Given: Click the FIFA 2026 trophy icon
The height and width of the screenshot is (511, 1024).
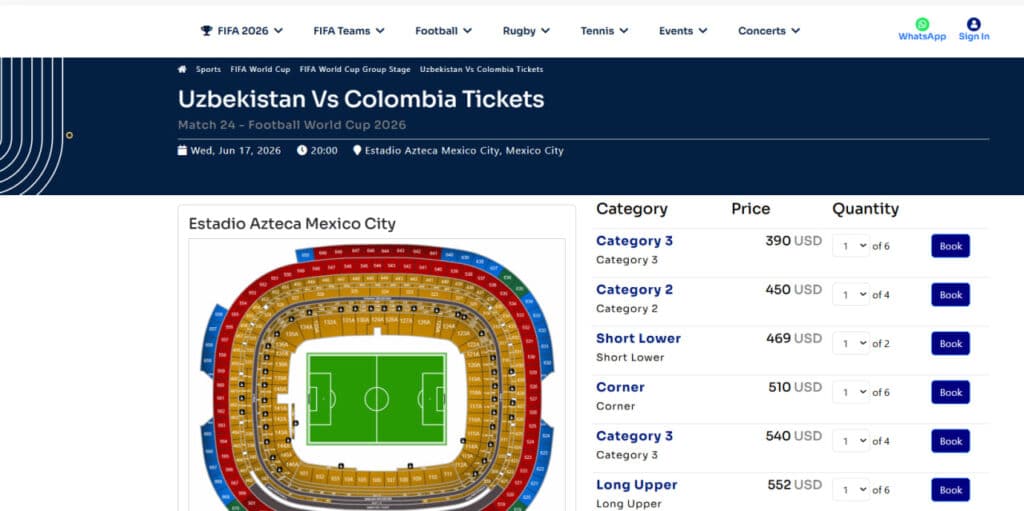Looking at the screenshot, I should click(206, 31).
